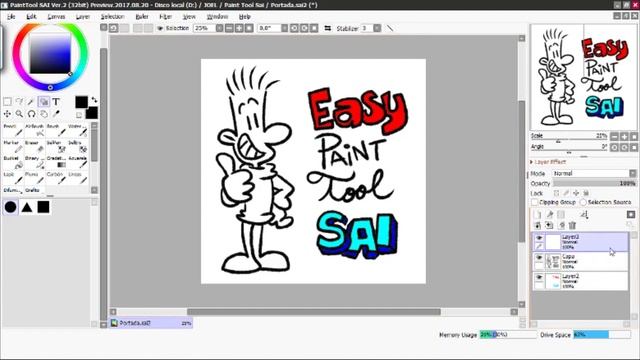Image resolution: width=640 pixels, height=360 pixels.
Task: Toggle the Lock all padlock icon
Action: 586,193
